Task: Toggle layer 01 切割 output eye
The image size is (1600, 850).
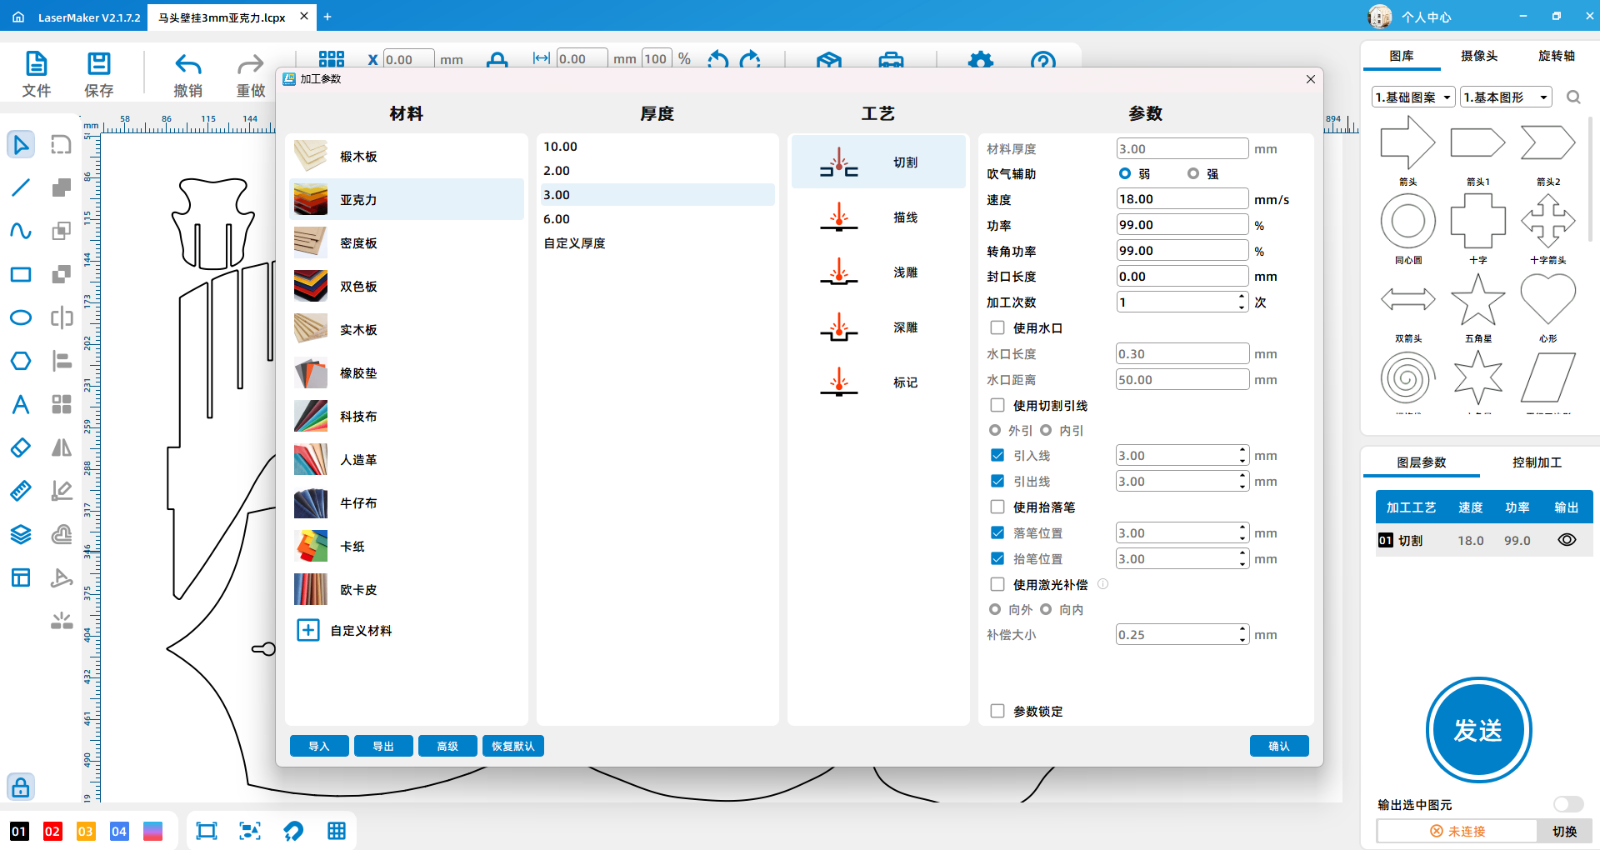Action: pos(1567,540)
